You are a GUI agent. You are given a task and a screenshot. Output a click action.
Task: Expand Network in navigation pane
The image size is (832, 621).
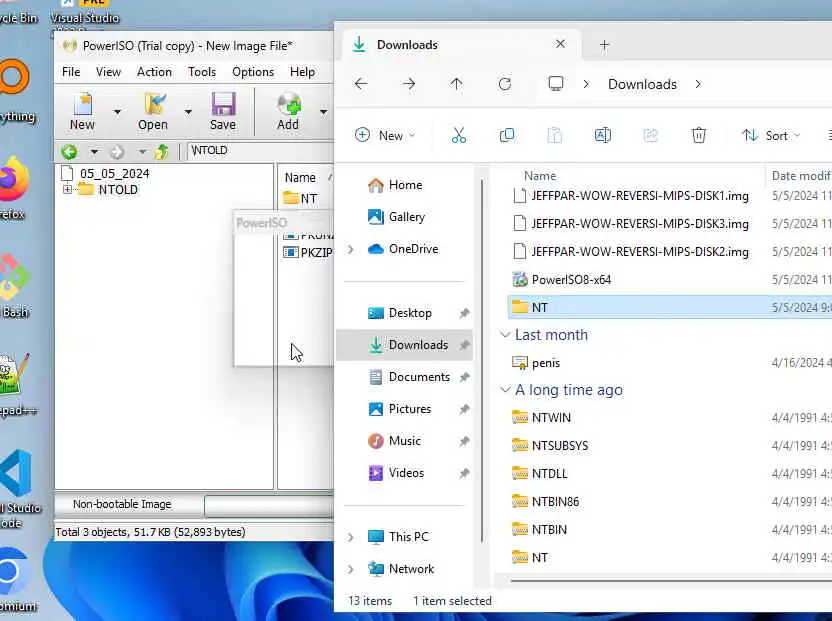pyautogui.click(x=350, y=569)
